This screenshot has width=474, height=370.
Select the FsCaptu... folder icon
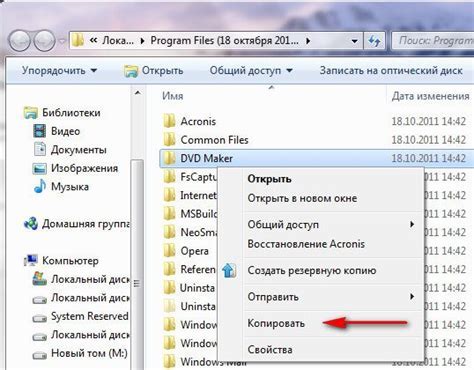coord(169,177)
